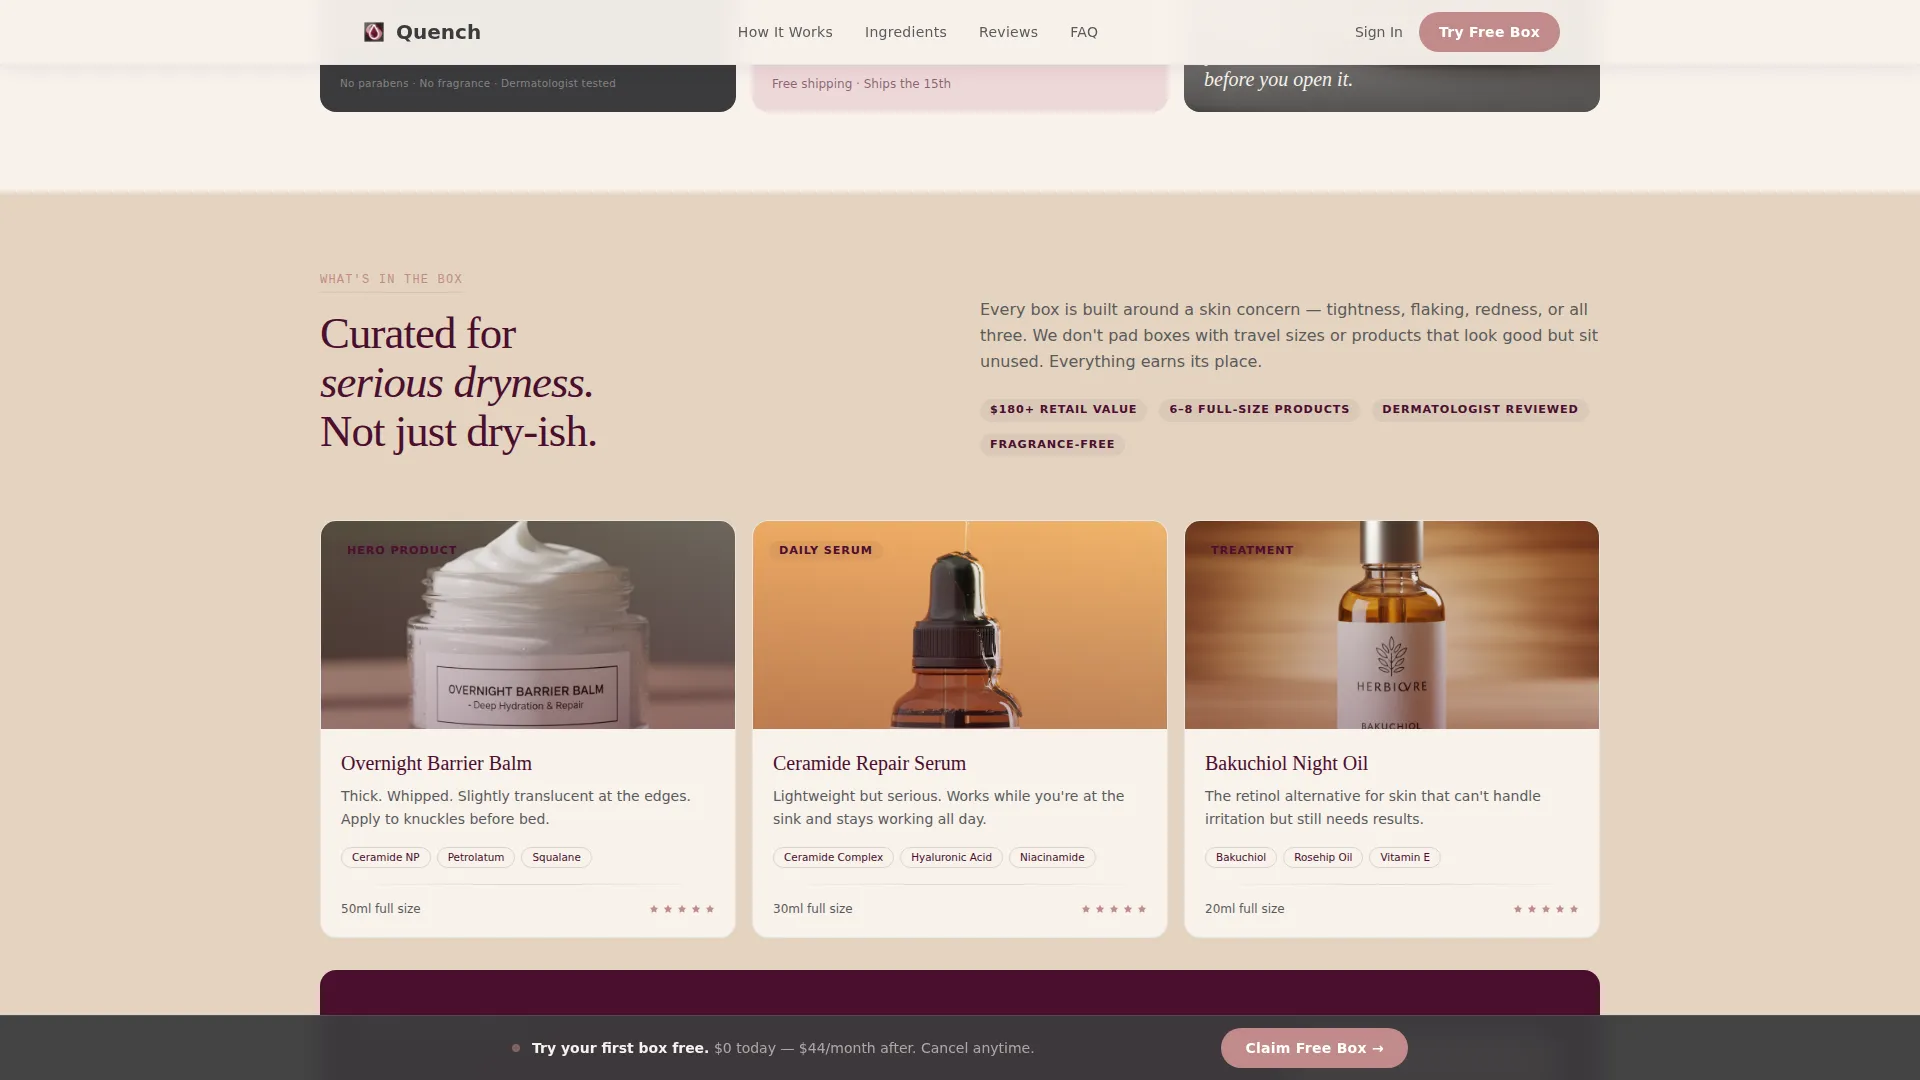This screenshot has width=1920, height=1080.
Task: Click the pink dot in the bottom banner
Action: 516,1048
